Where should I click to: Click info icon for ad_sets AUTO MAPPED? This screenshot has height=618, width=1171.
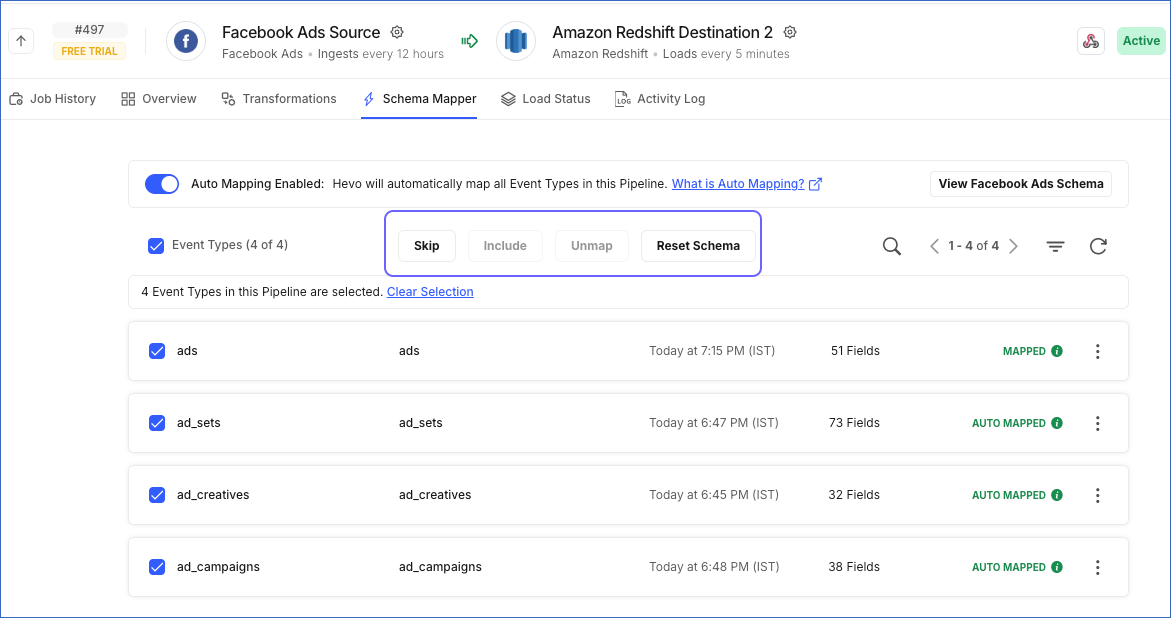(x=1057, y=422)
